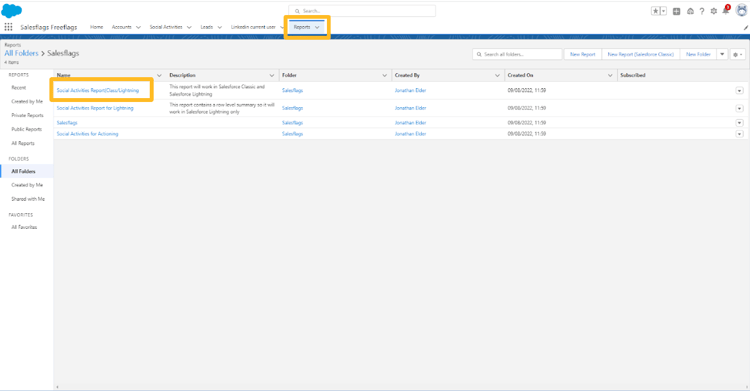Open the user profile avatar
Image resolution: width=750 pixels, height=391 pixels.
(x=741, y=11)
